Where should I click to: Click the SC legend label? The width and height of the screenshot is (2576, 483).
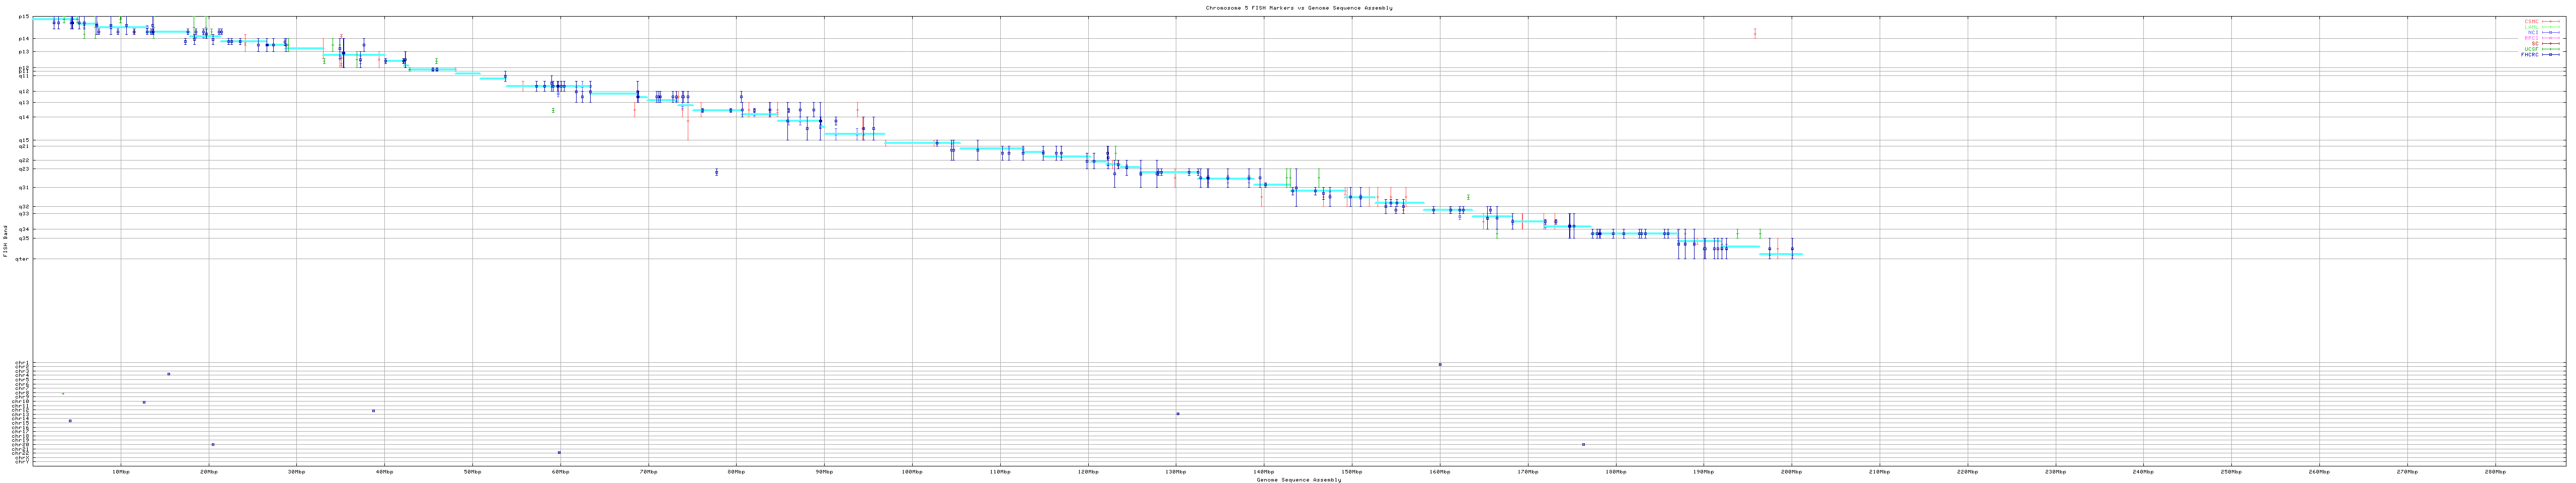tap(2534, 43)
